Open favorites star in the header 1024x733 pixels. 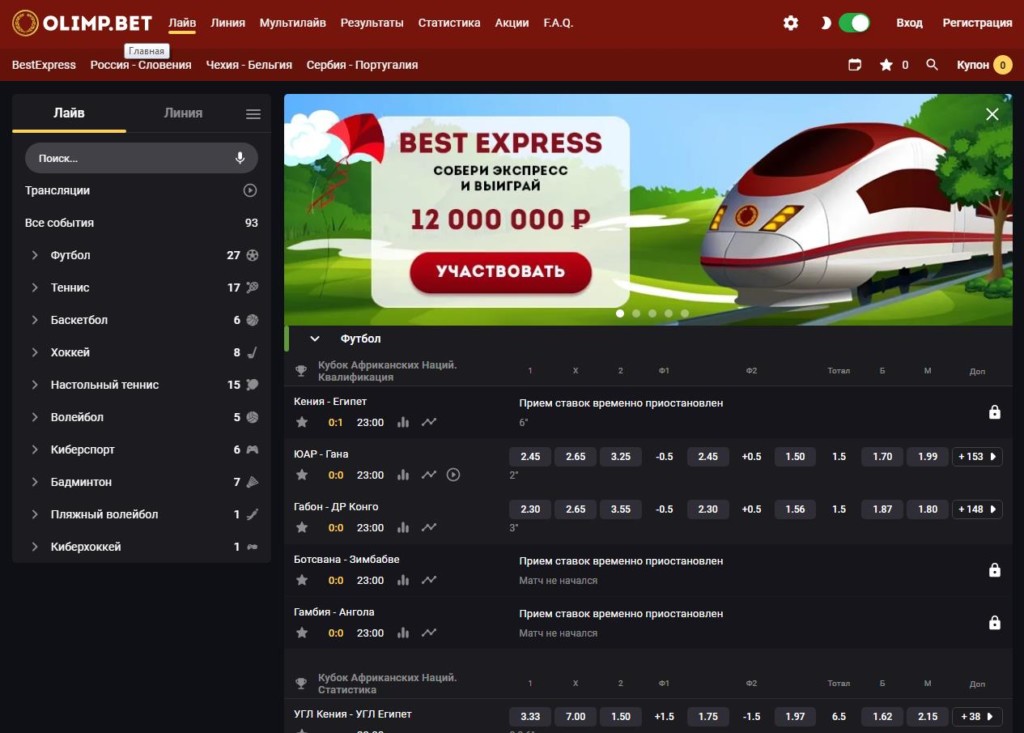tap(886, 65)
